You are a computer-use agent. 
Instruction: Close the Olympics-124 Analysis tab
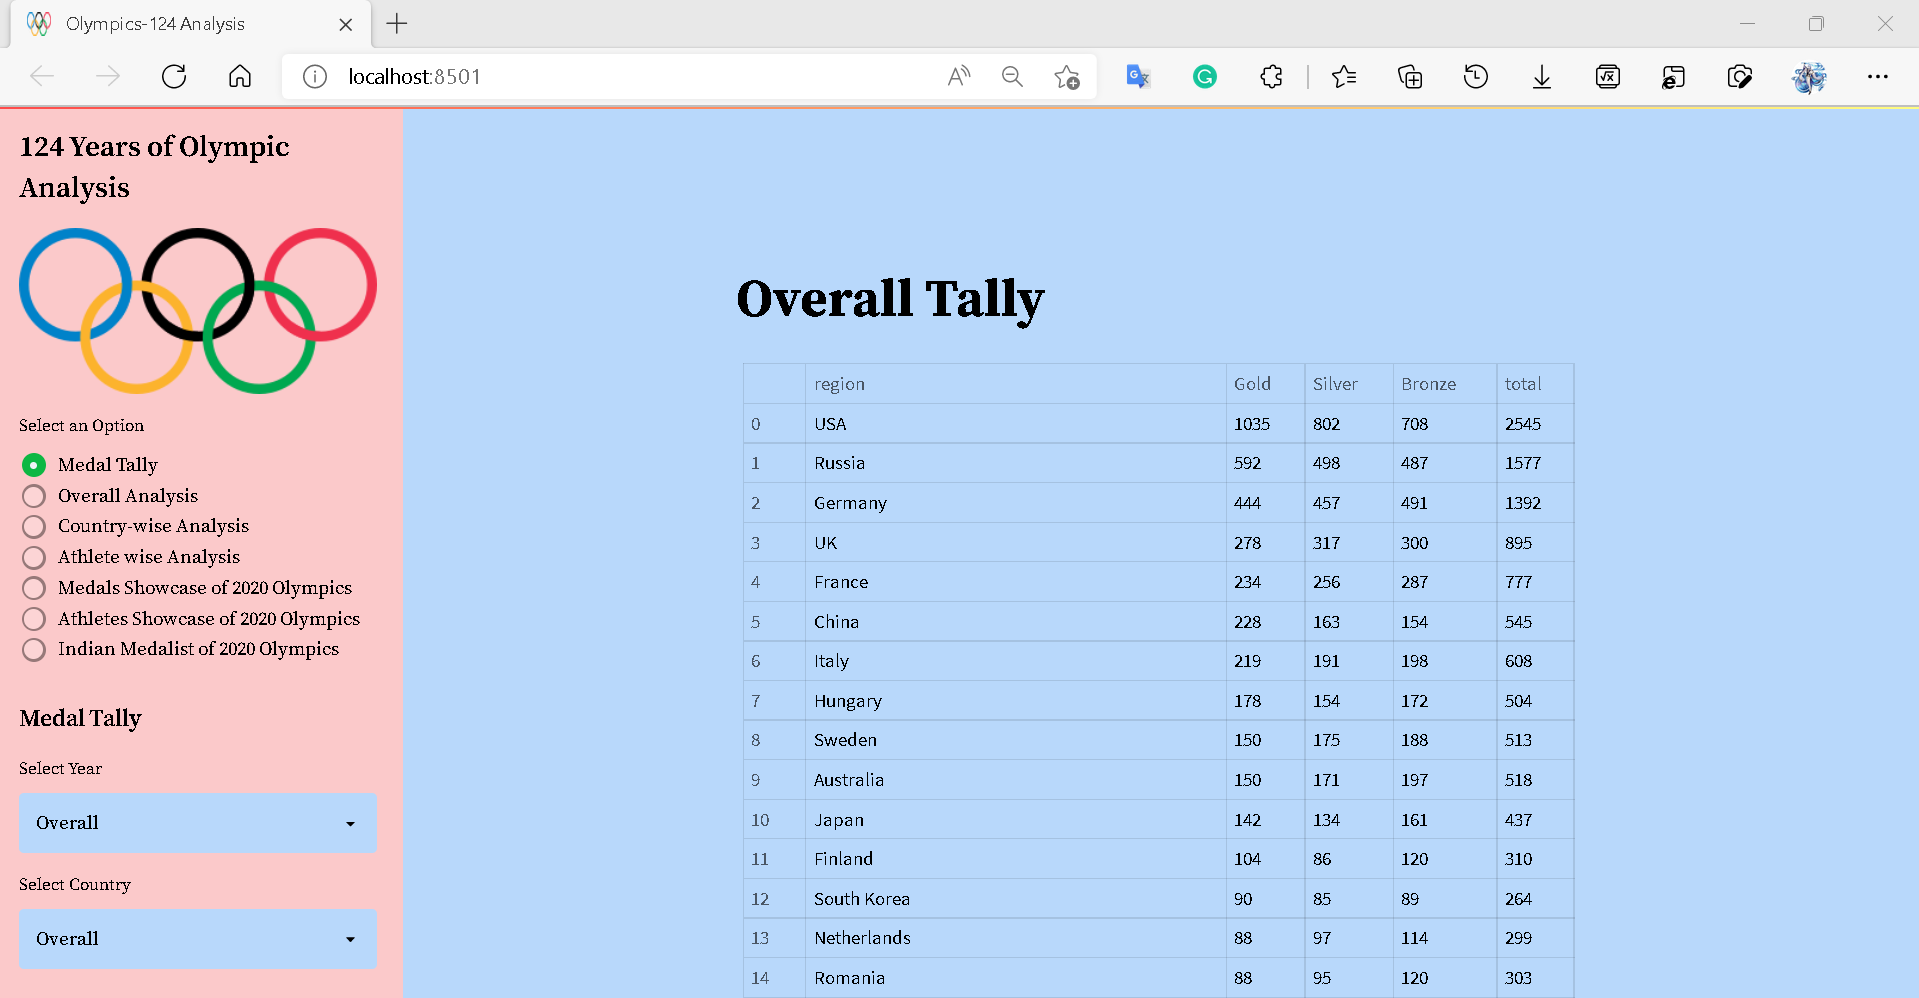346,24
